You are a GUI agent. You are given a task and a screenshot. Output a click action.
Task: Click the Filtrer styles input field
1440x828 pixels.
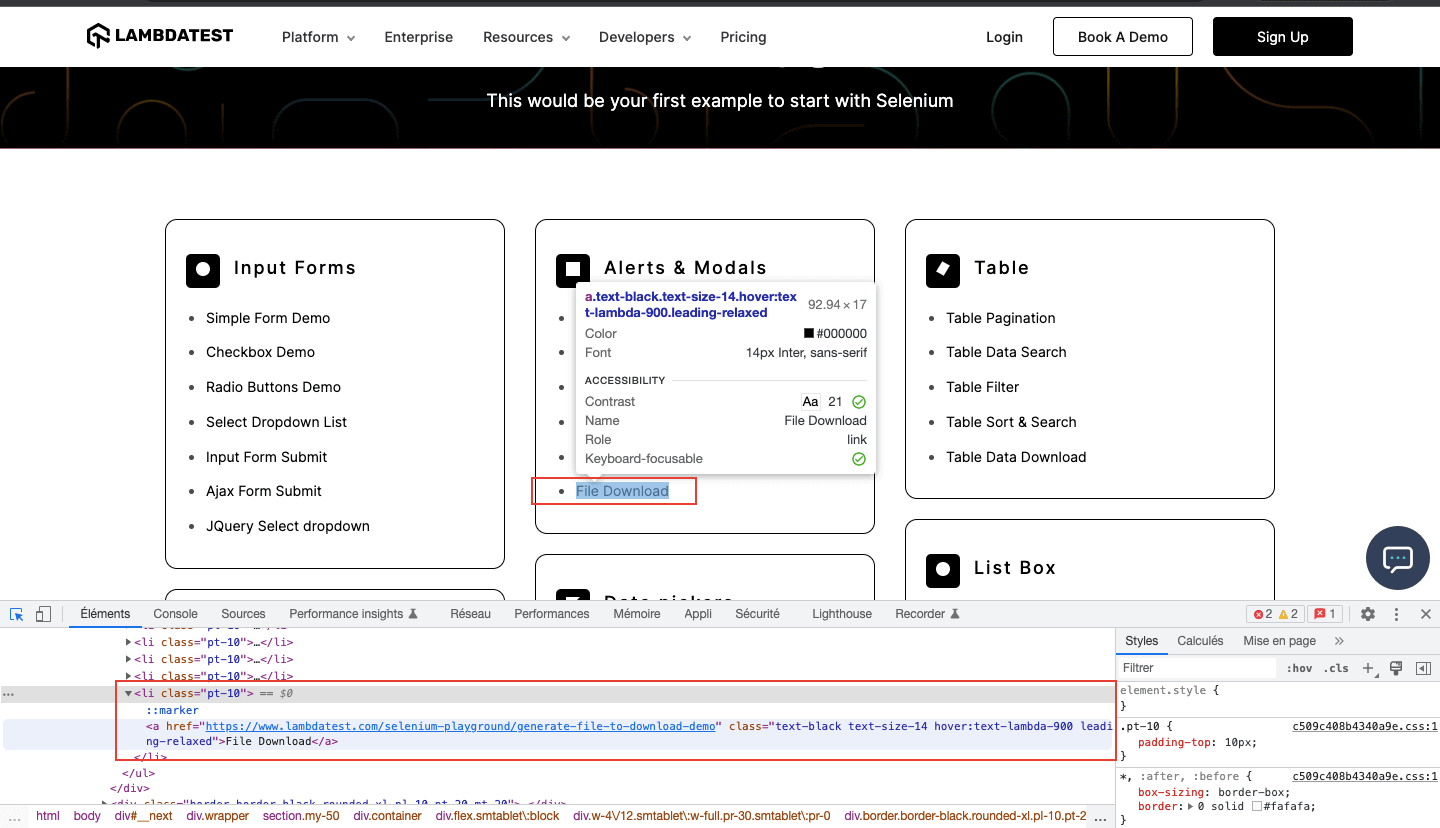click(x=1196, y=668)
